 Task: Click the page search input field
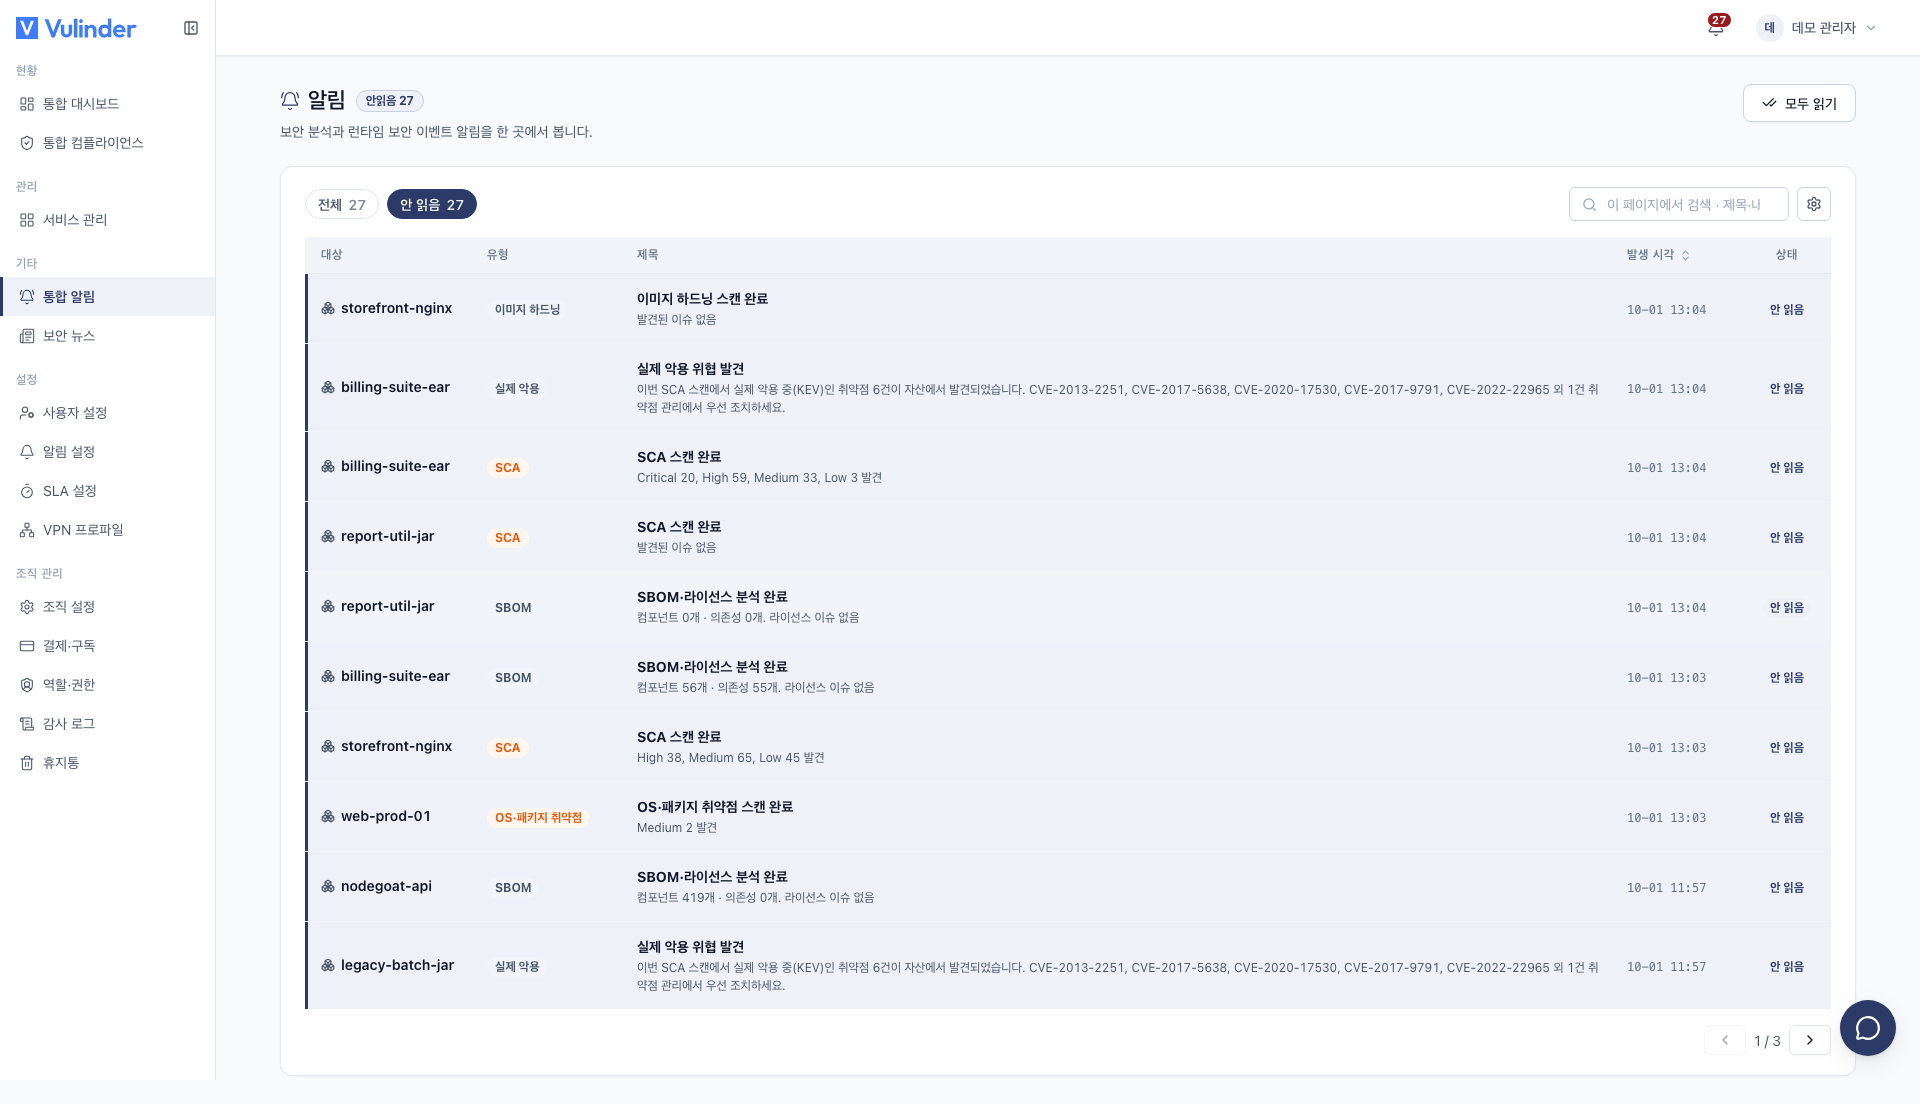(x=1678, y=204)
